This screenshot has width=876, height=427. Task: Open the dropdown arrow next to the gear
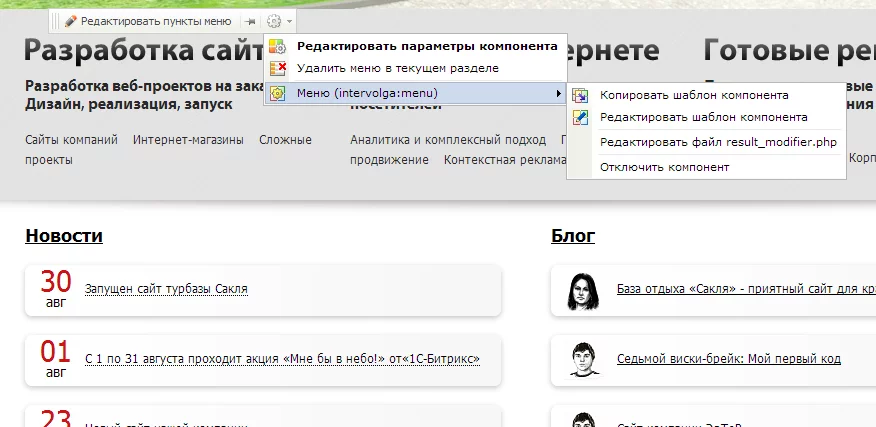coord(289,21)
